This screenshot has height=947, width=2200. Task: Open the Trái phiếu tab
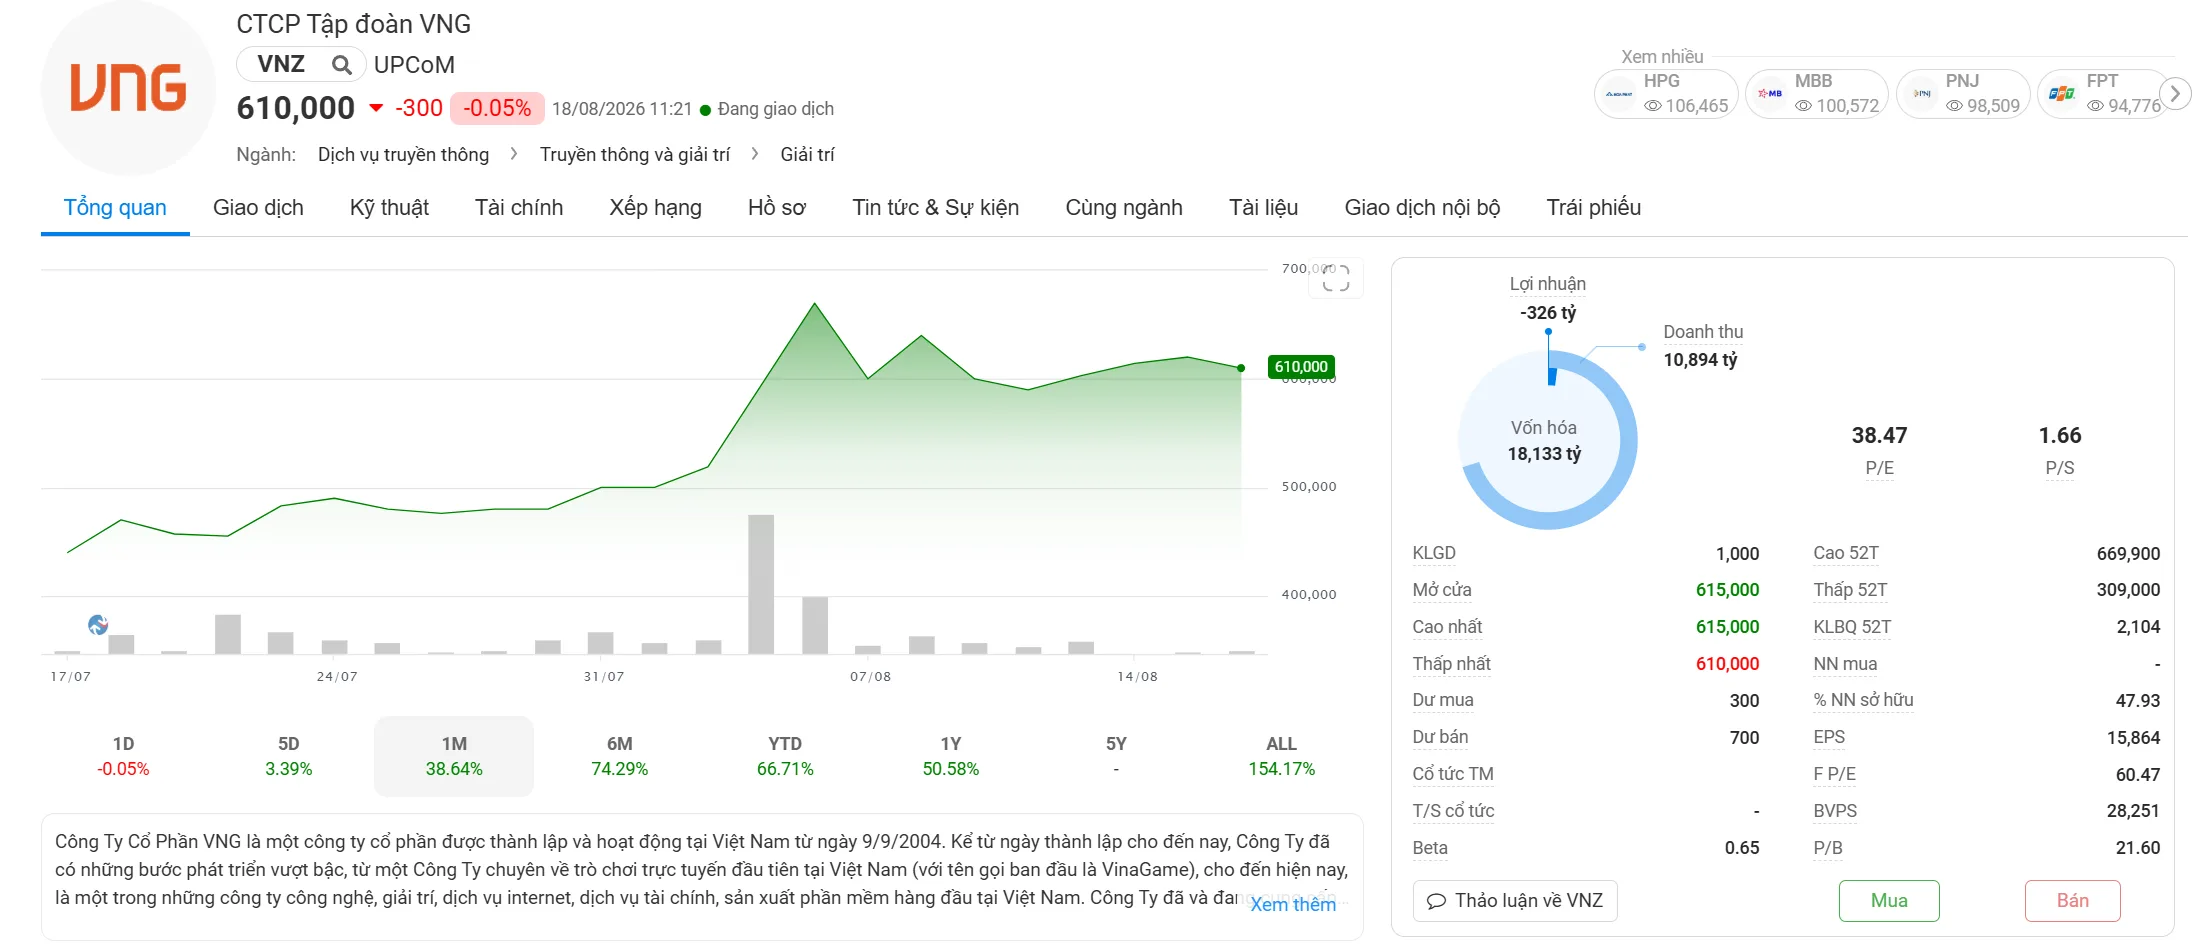pos(1594,207)
